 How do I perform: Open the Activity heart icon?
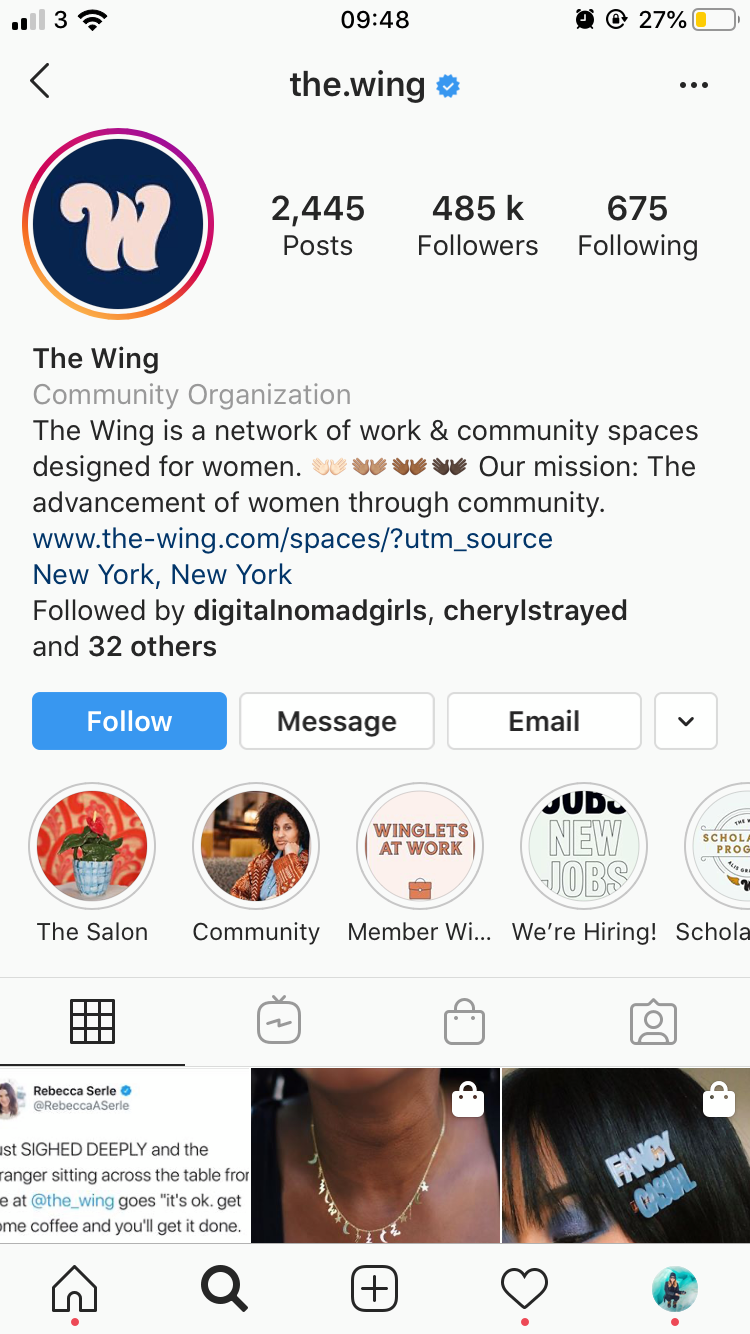pyautogui.click(x=524, y=1288)
